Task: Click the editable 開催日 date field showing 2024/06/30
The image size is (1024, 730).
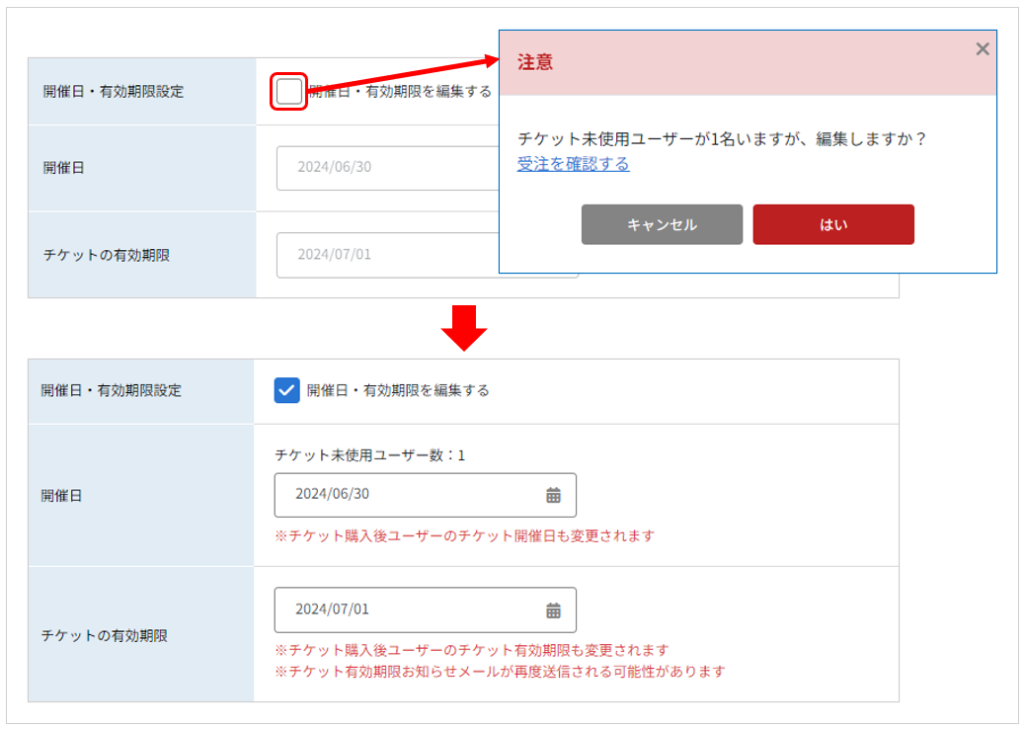Action: 425,496
